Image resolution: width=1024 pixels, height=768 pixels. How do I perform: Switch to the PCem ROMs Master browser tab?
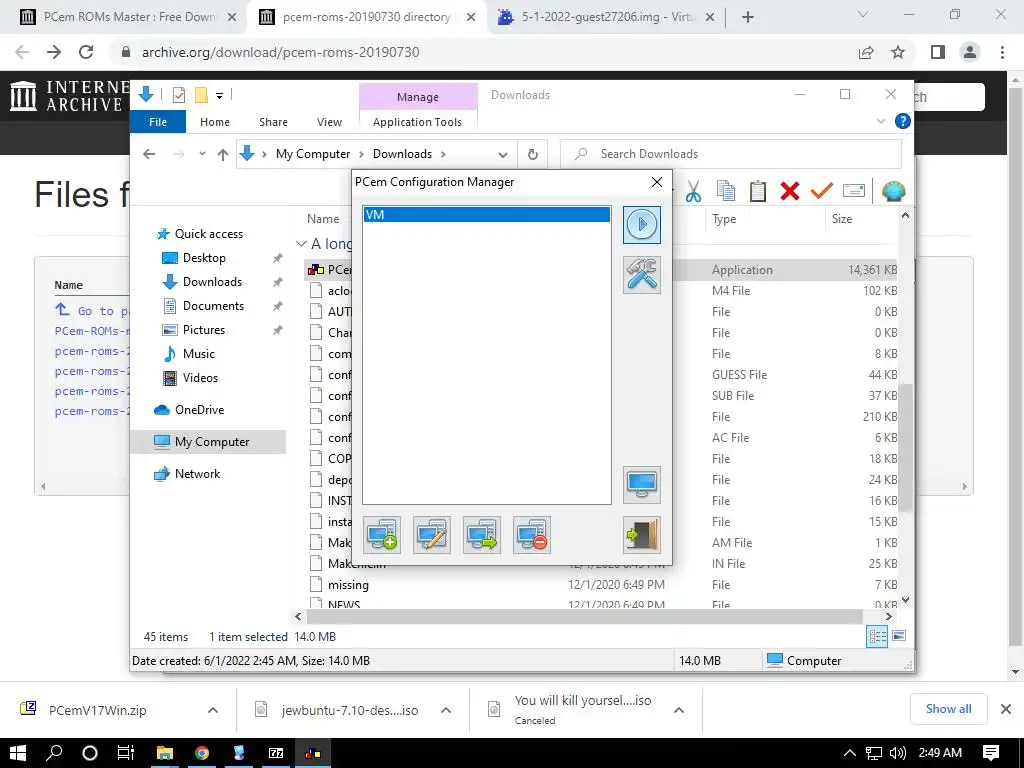[x=127, y=17]
